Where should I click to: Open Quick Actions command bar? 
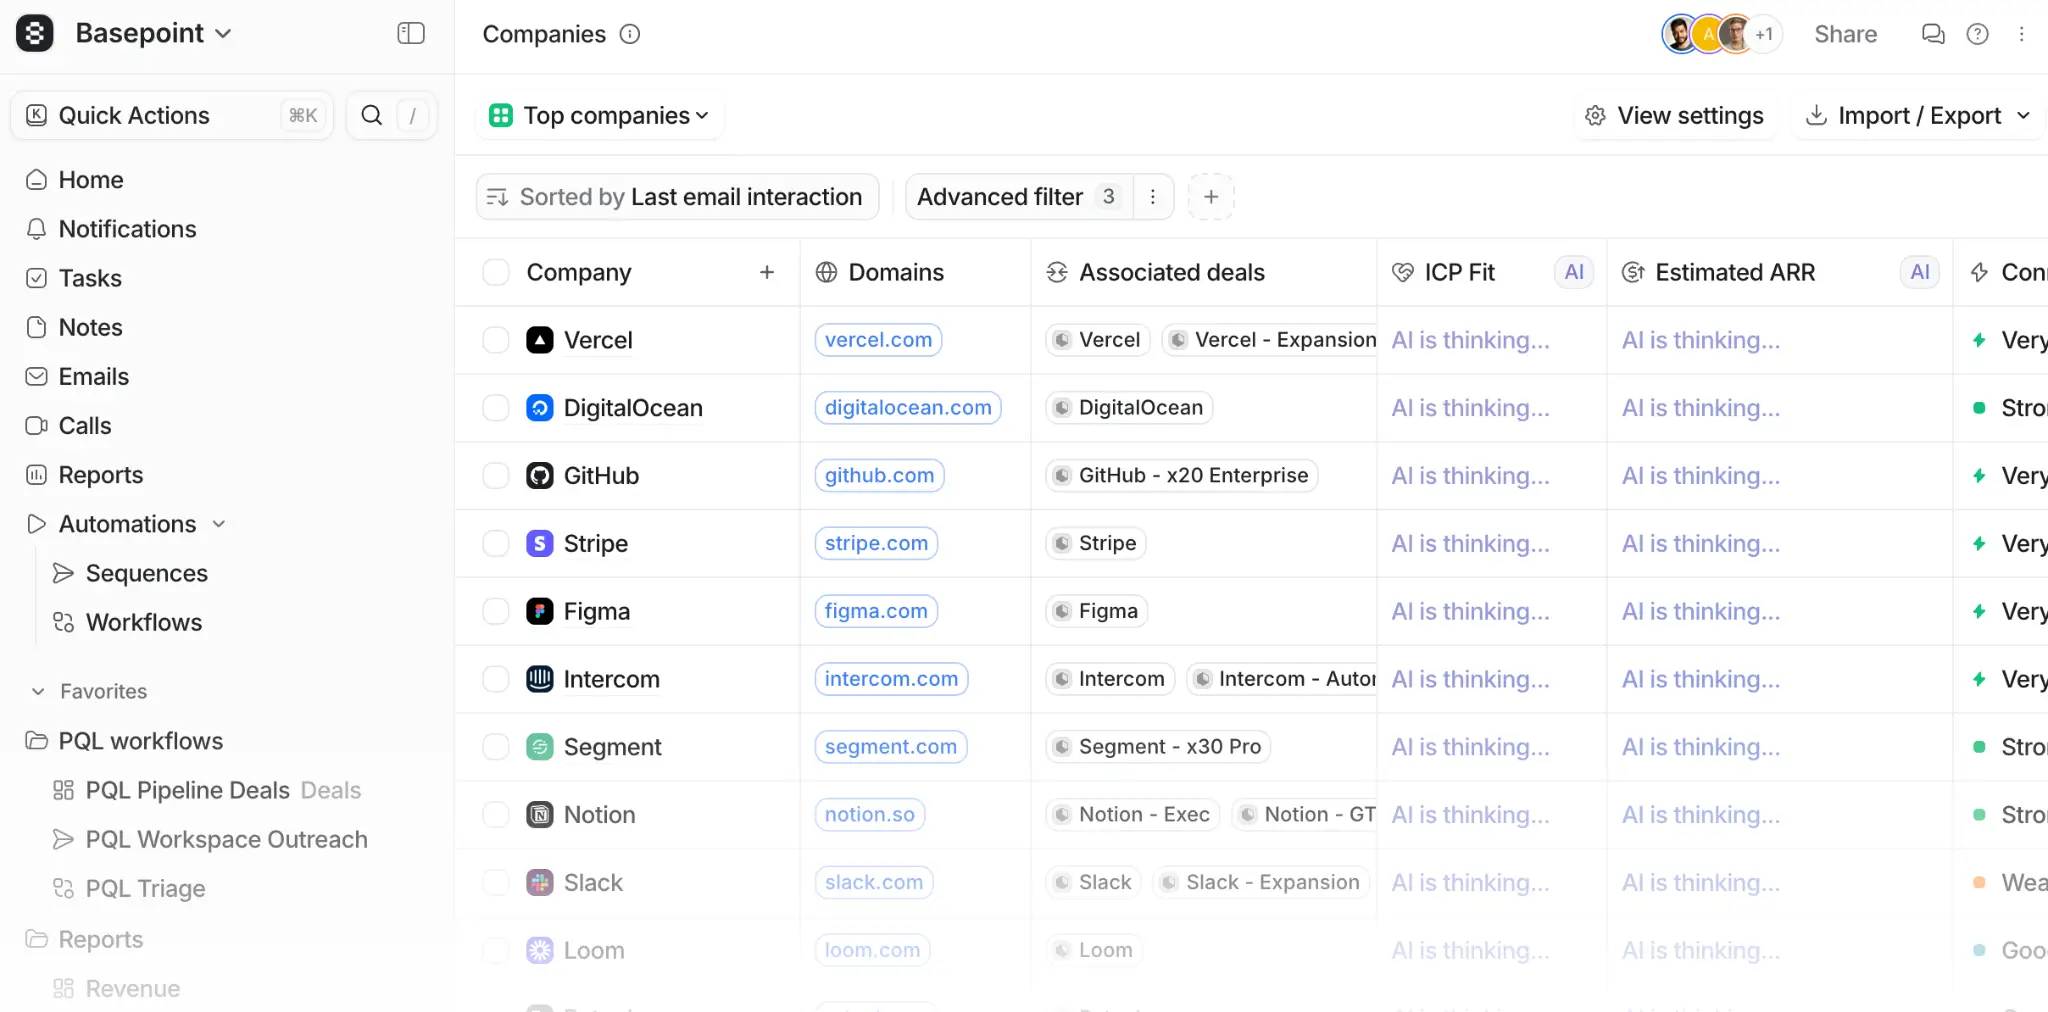(172, 115)
